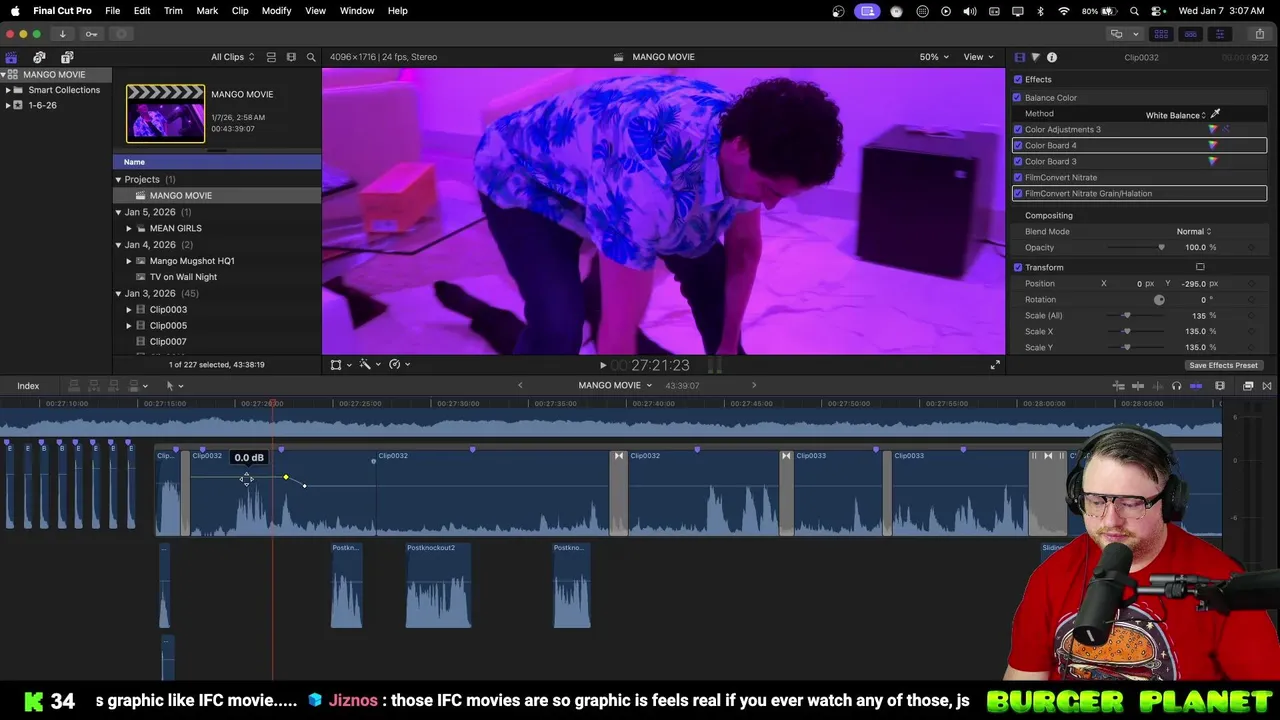Disable the Transform checkbox

tap(1018, 267)
